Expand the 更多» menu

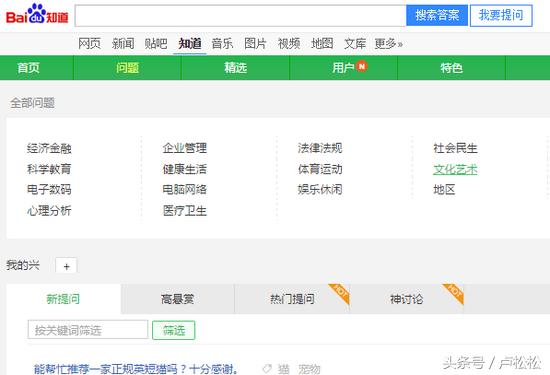(x=388, y=43)
